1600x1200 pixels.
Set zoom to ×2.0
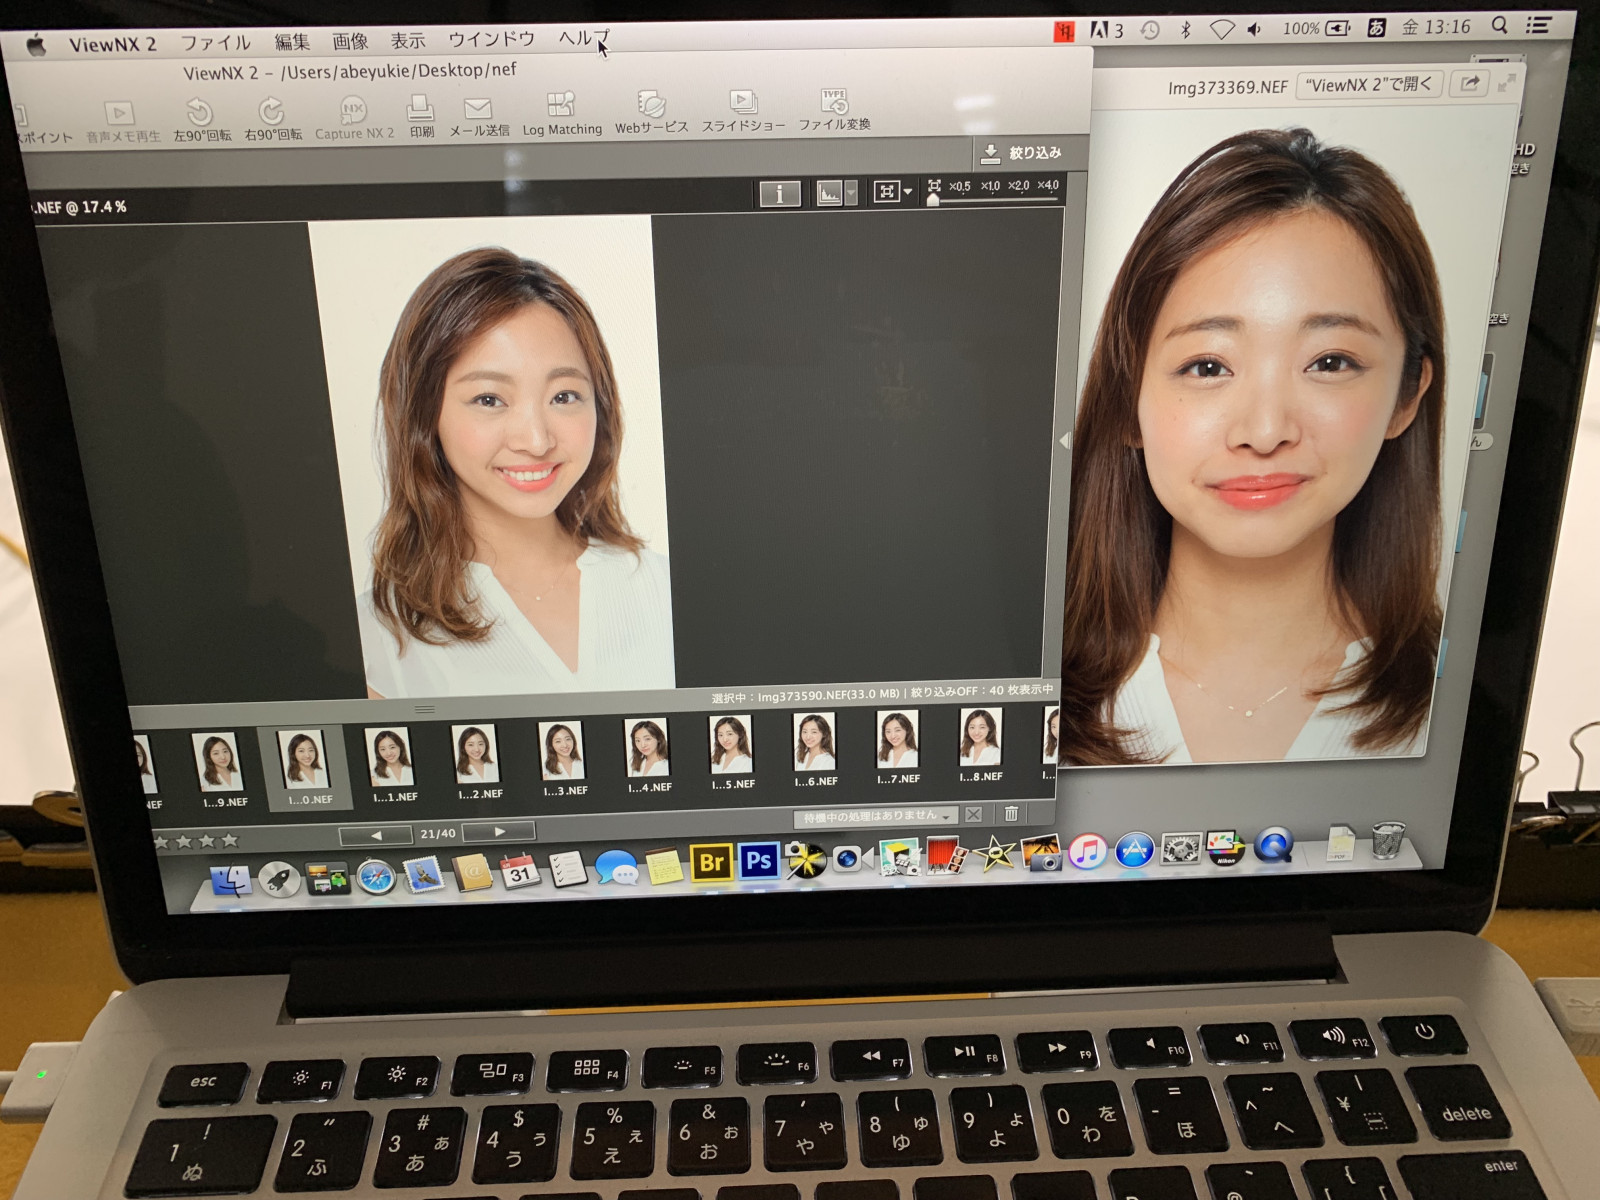click(1018, 185)
